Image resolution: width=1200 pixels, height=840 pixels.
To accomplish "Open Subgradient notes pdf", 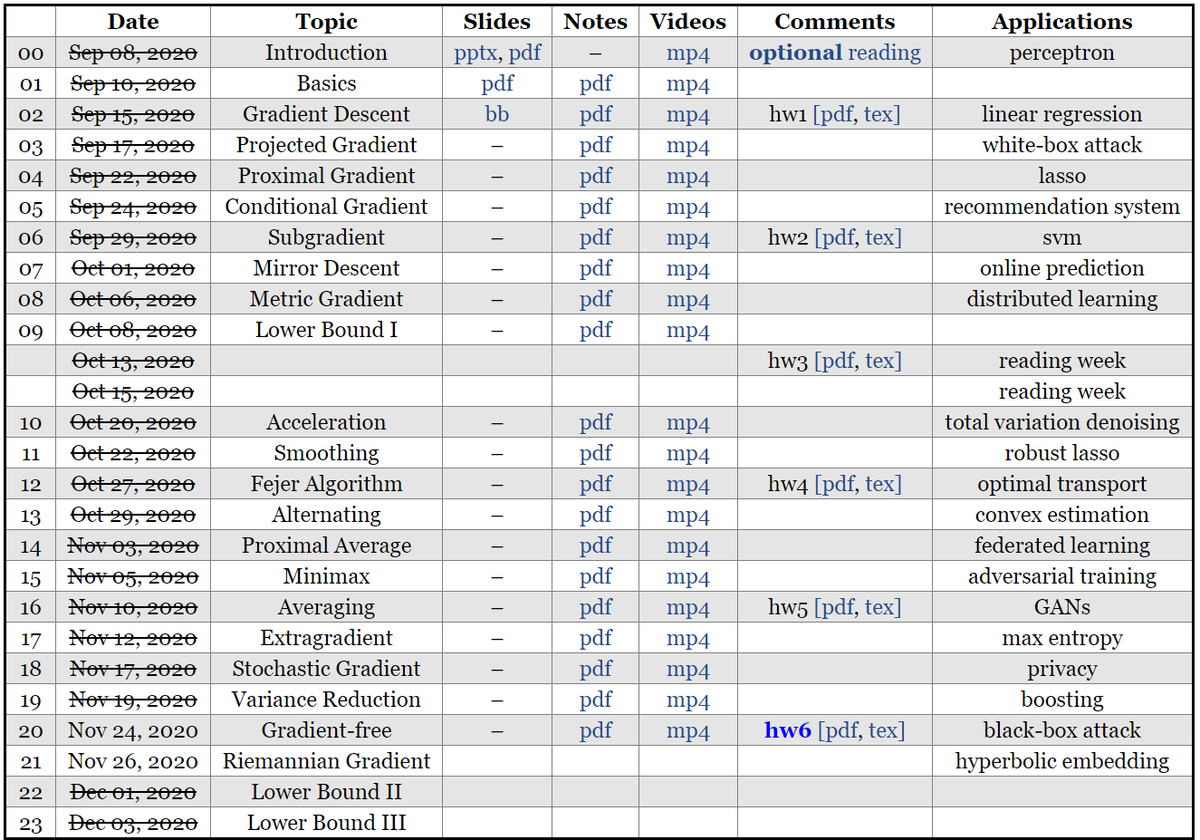I will point(596,238).
